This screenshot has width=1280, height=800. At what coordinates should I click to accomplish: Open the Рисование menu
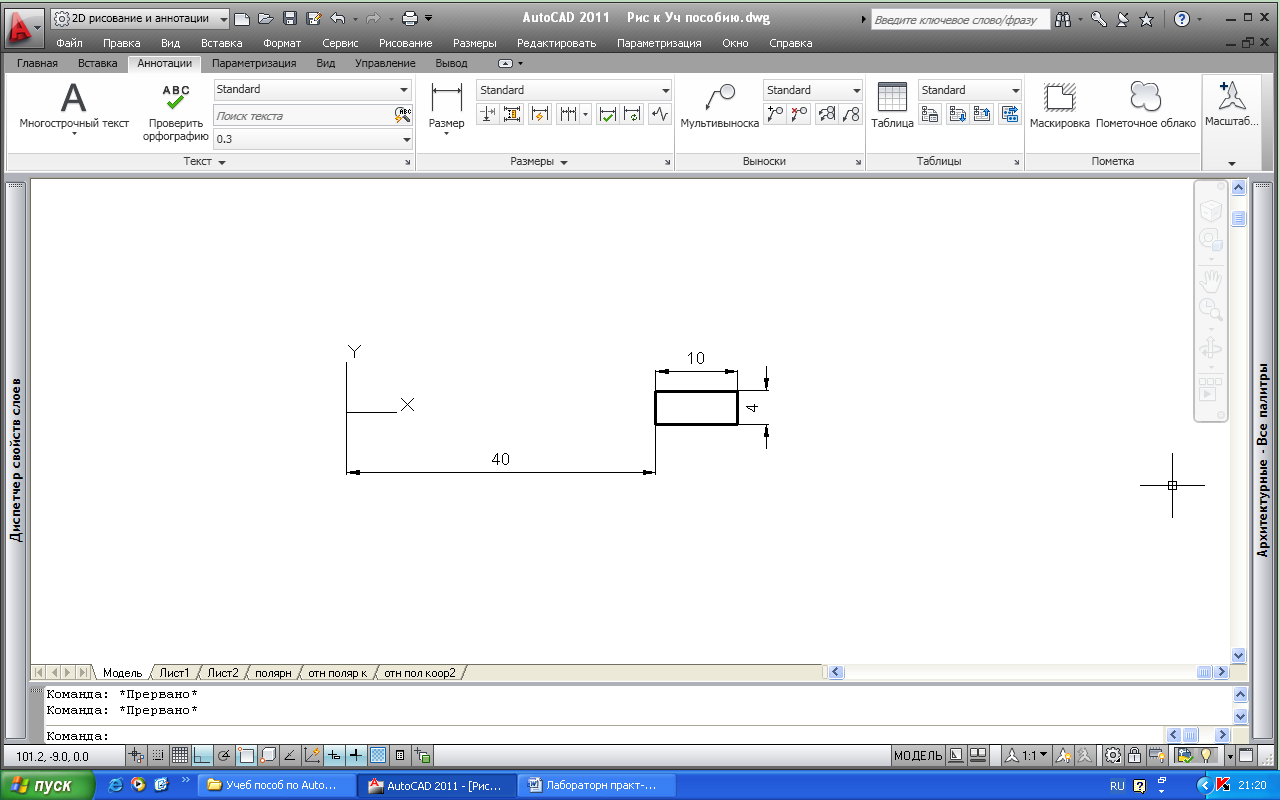coord(406,43)
